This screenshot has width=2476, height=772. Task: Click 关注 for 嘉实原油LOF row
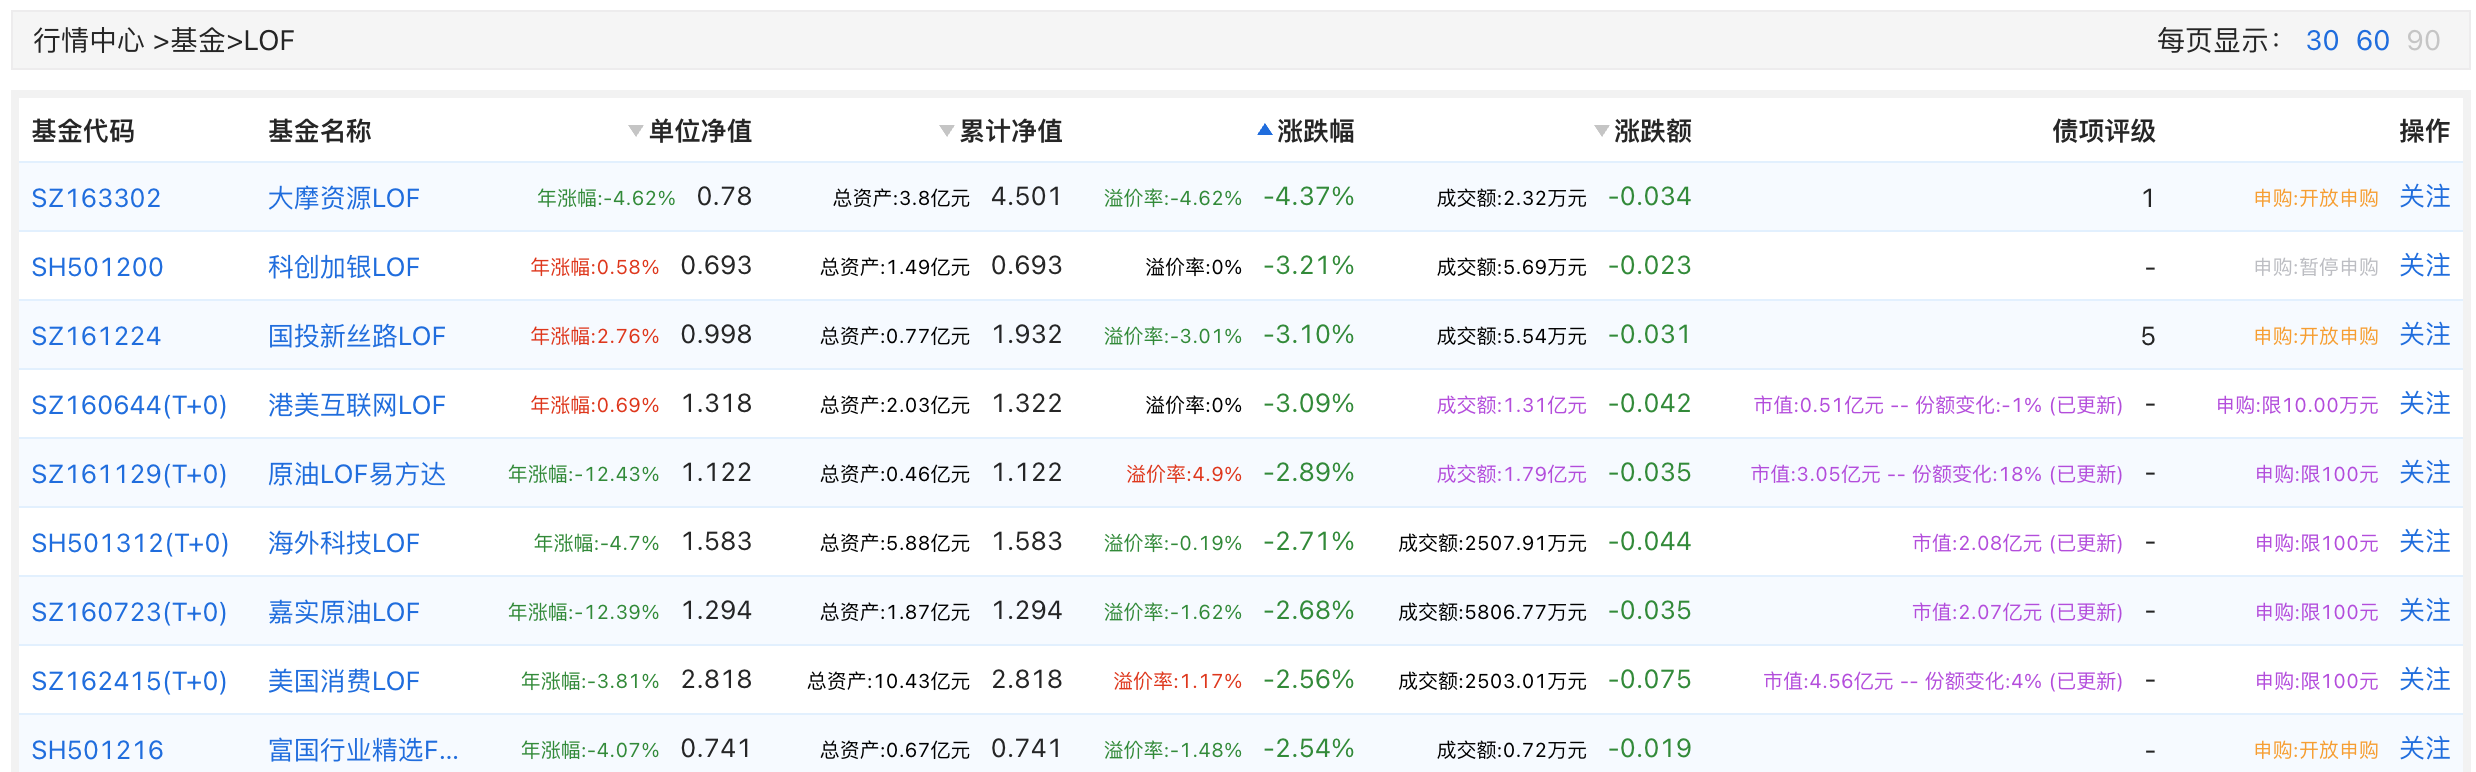2424,611
